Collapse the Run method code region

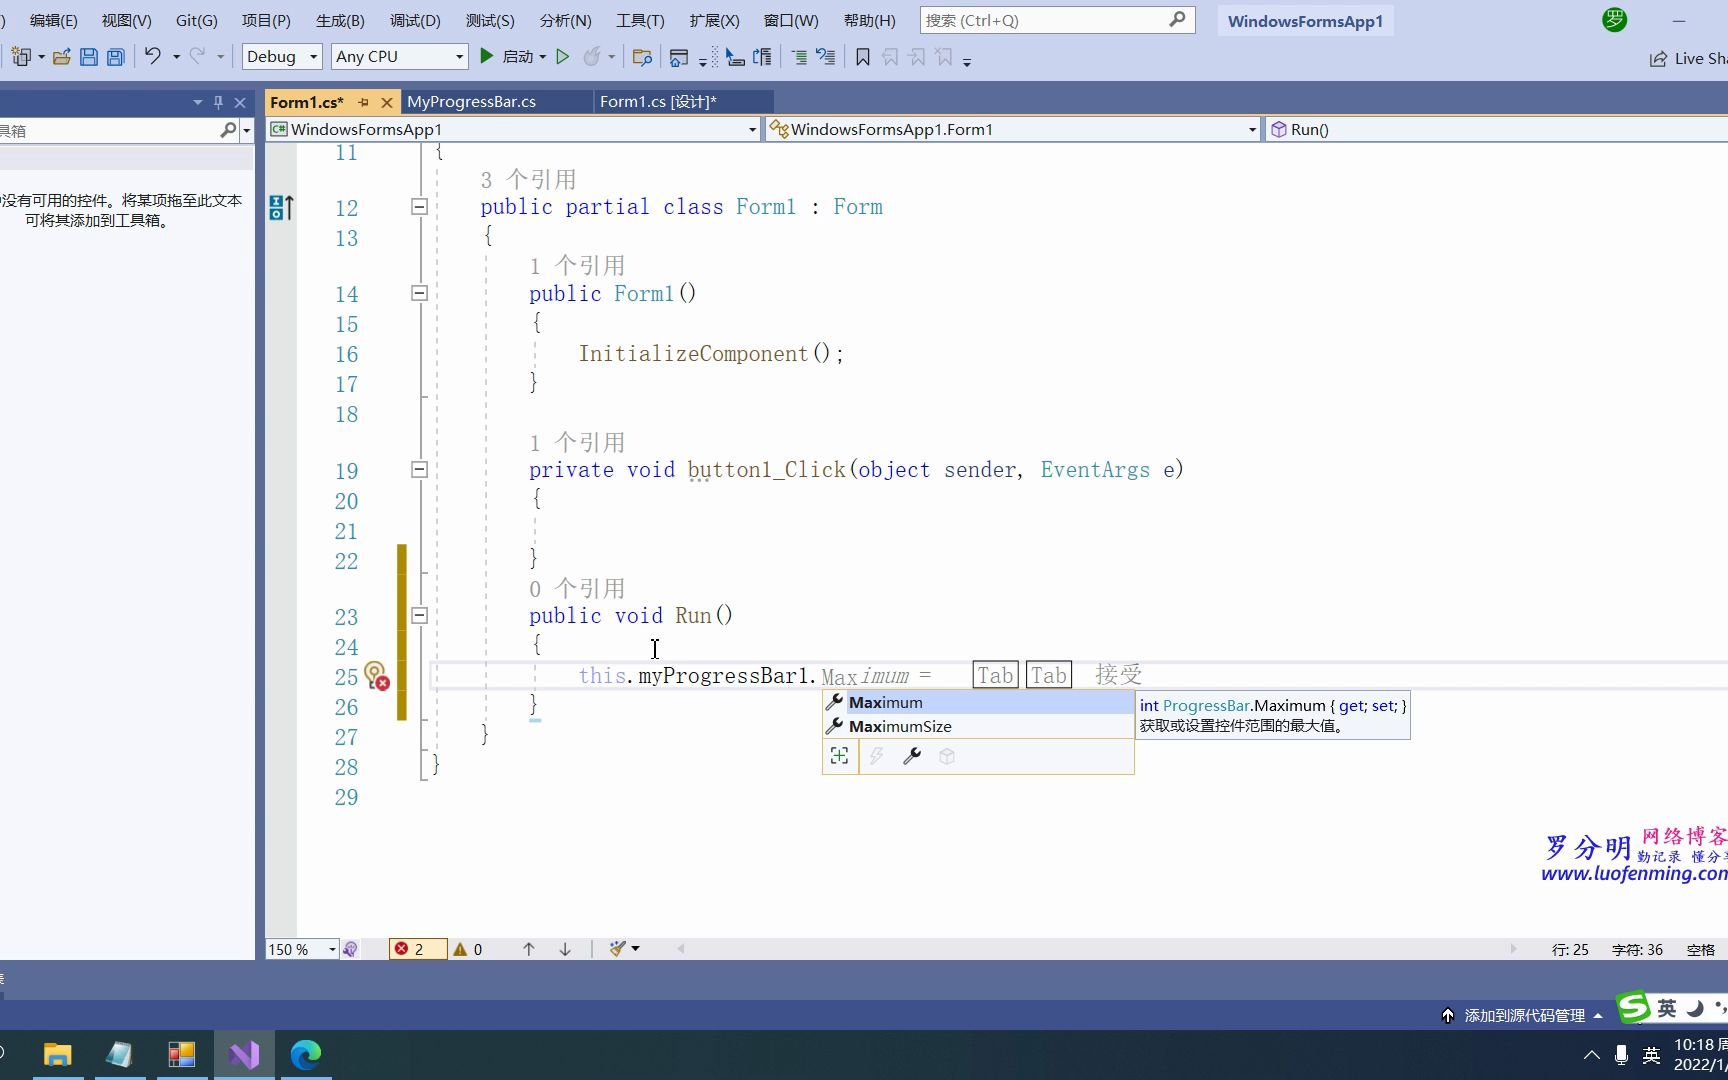[x=419, y=616]
